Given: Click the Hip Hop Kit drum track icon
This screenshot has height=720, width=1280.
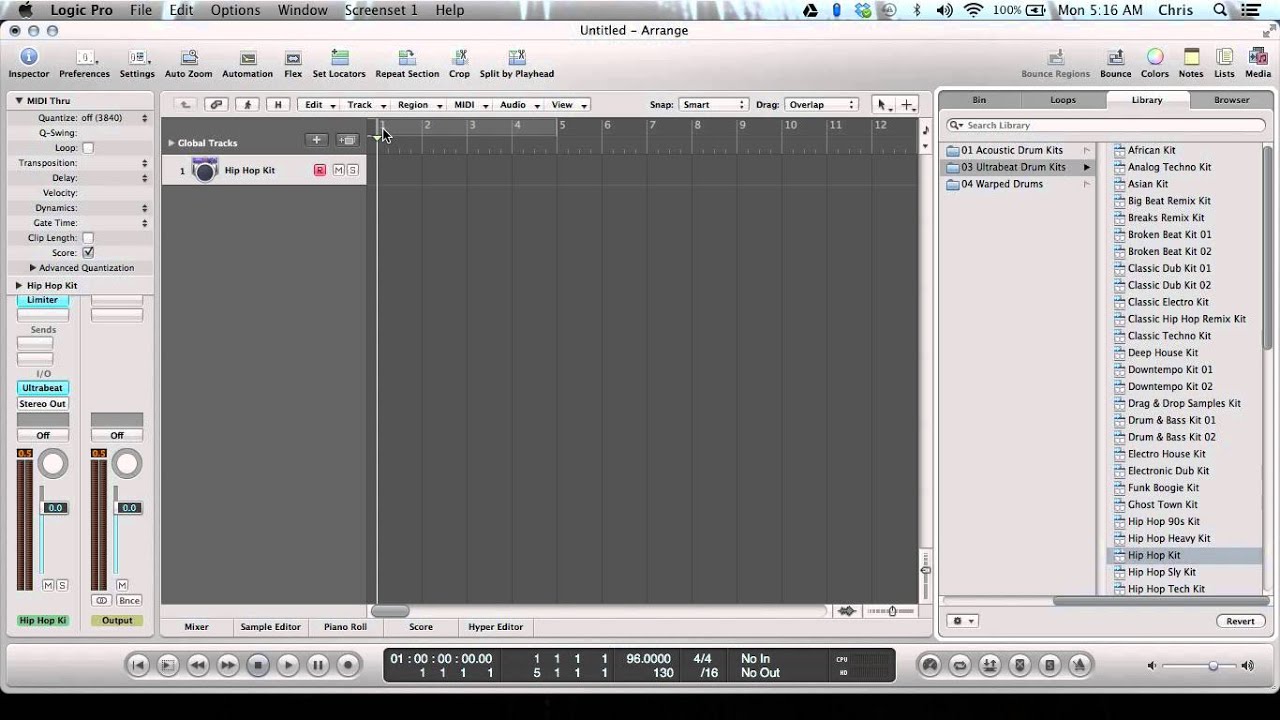Looking at the screenshot, I should pyautogui.click(x=205, y=170).
